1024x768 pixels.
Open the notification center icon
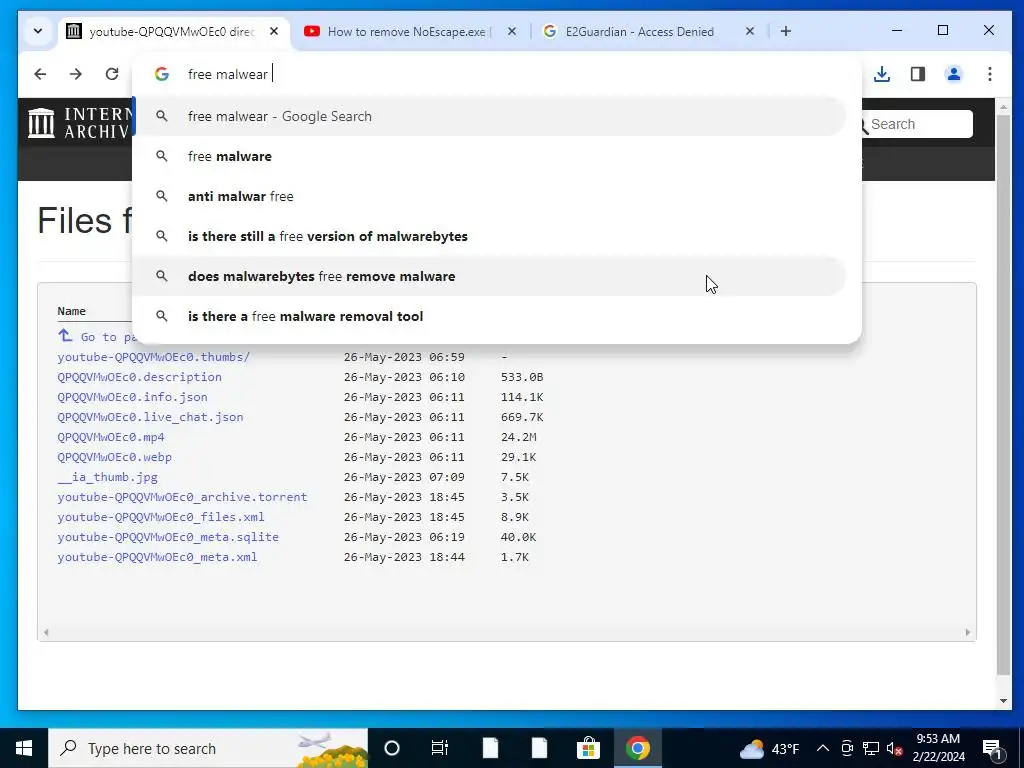coord(992,748)
